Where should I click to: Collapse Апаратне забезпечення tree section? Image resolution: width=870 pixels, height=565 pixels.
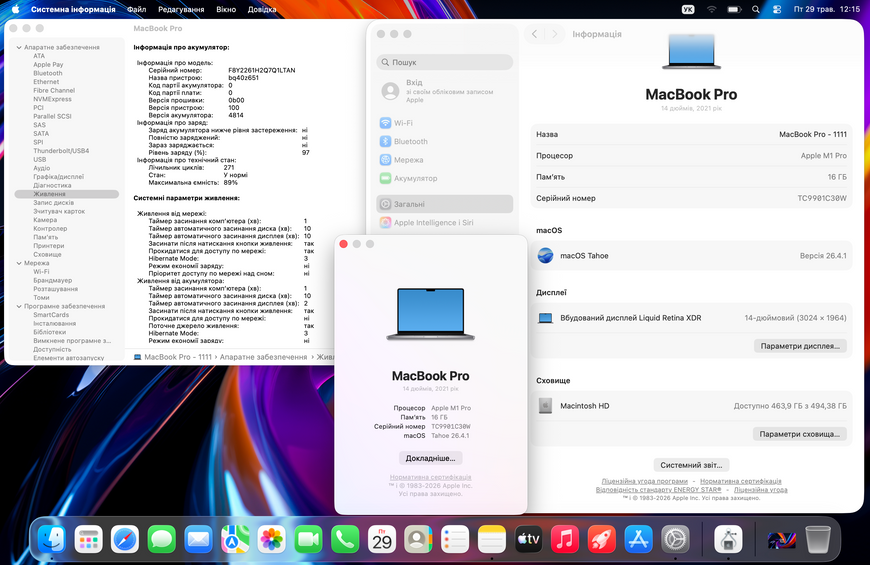coord(19,48)
